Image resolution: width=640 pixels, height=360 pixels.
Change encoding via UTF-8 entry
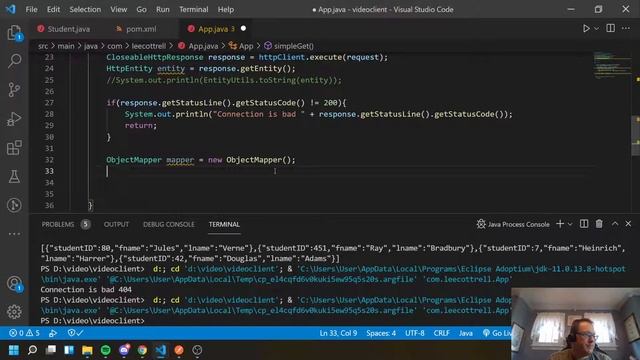point(414,333)
